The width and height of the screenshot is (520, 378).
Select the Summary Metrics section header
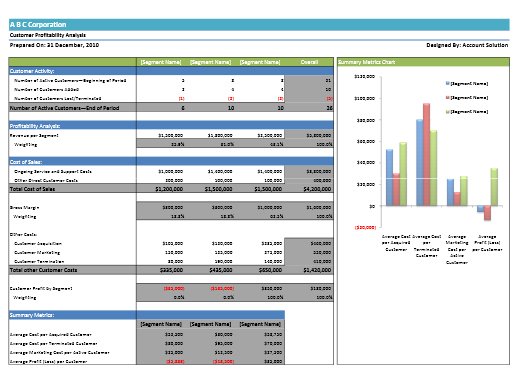click(x=32, y=315)
